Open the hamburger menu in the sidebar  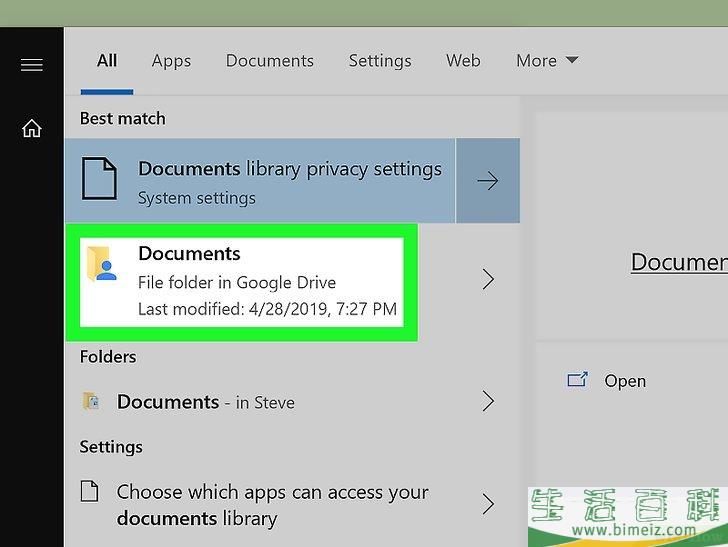(x=31, y=65)
